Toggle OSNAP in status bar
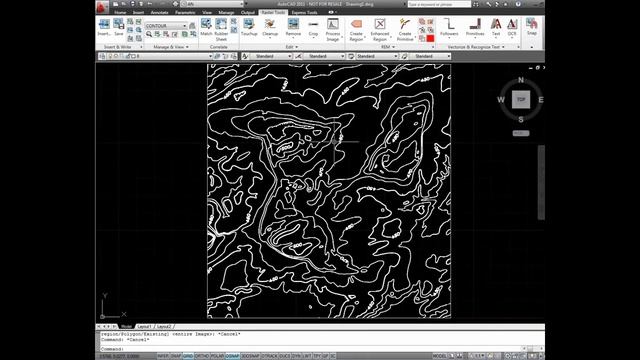This screenshot has width=640, height=360. coord(232,356)
